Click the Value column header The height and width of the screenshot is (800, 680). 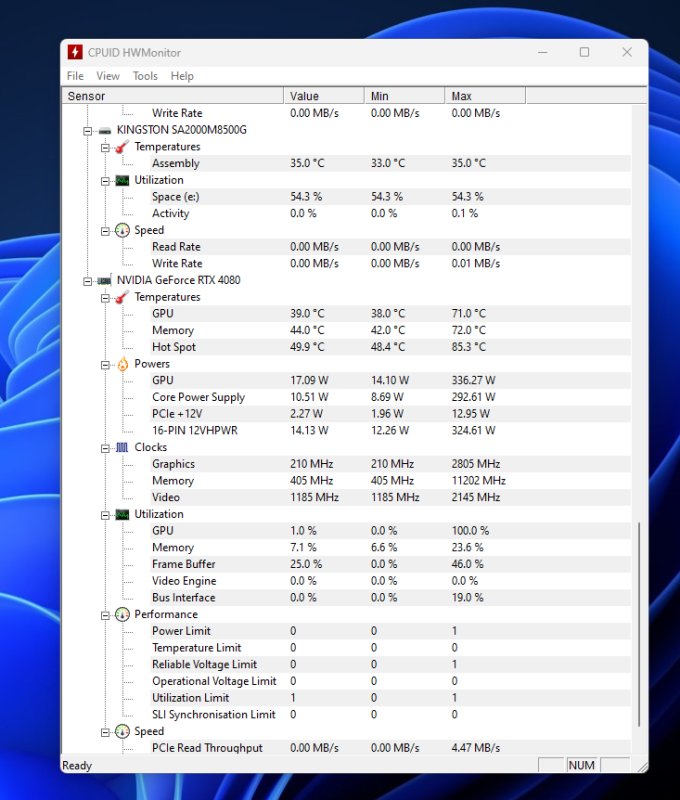(324, 96)
